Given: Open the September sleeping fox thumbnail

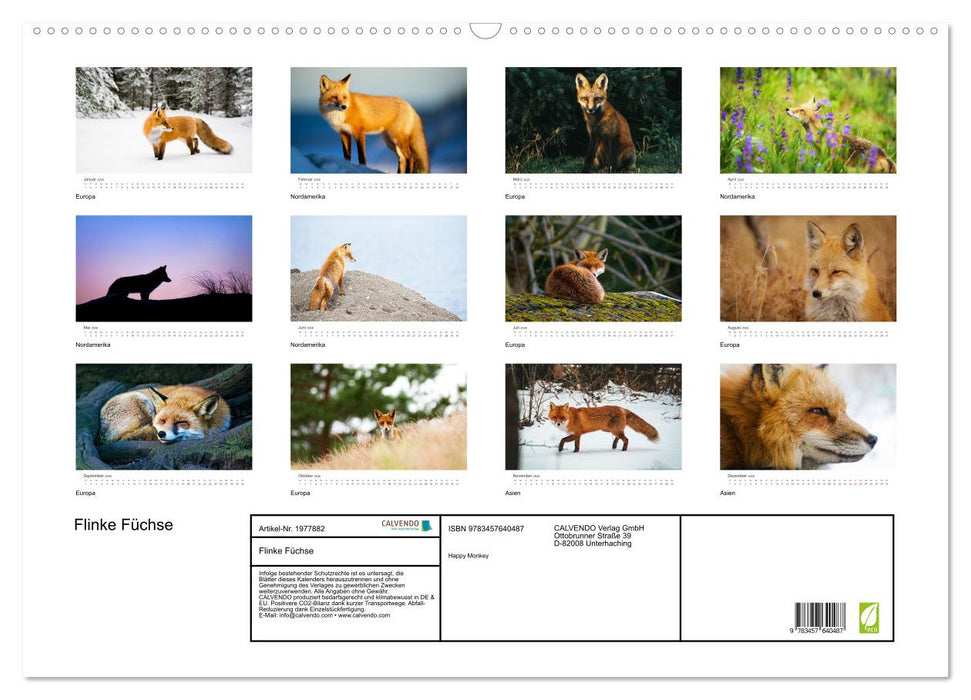Looking at the screenshot, I should 163,415.
